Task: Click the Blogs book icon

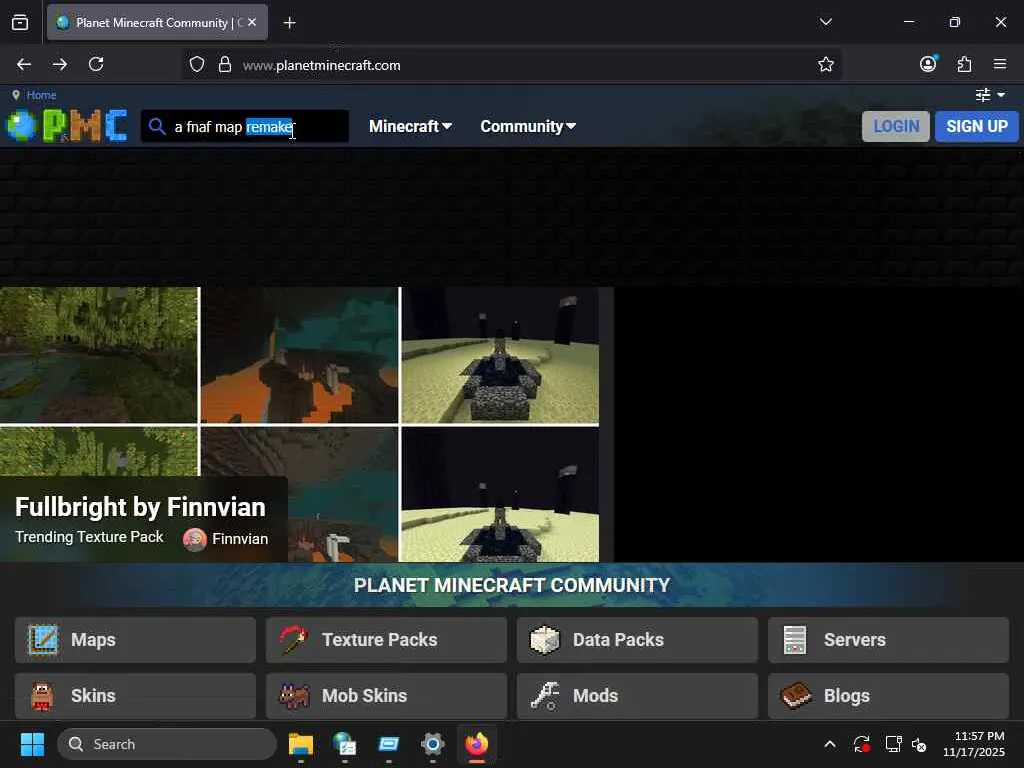Action: click(795, 696)
